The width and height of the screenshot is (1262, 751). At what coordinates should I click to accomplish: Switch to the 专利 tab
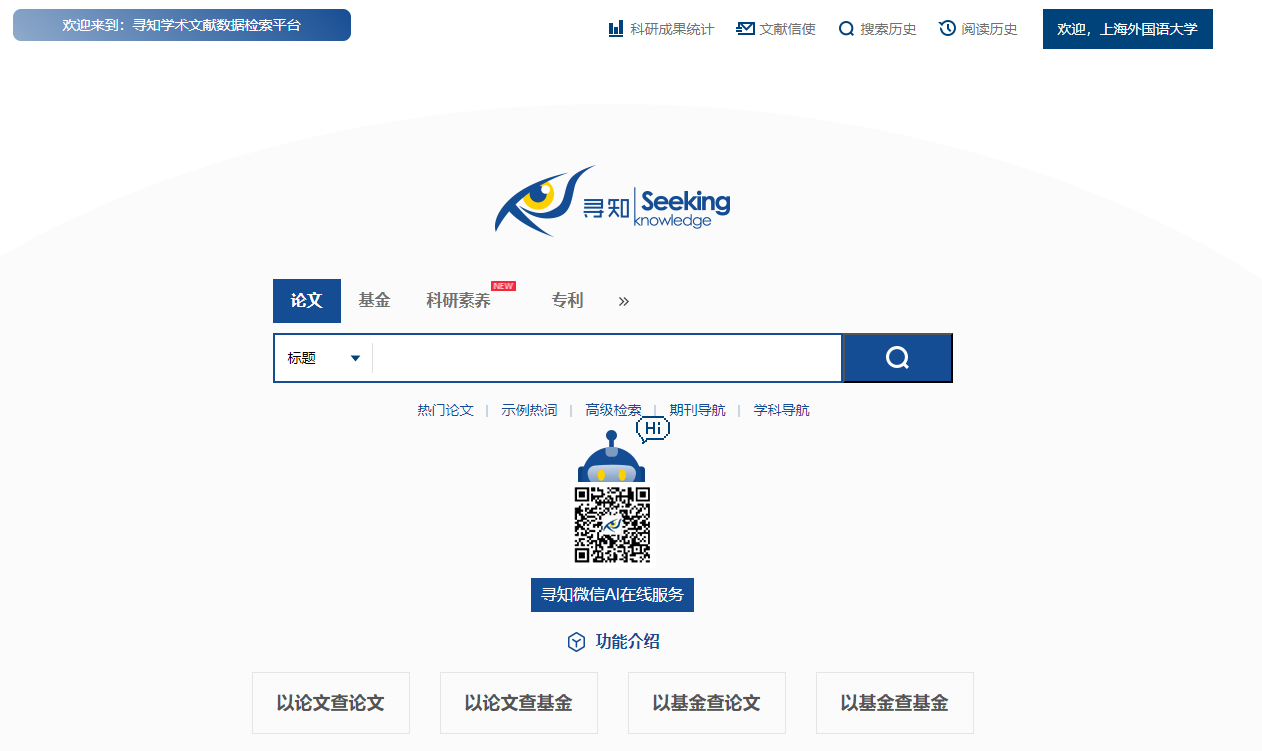[x=567, y=301]
